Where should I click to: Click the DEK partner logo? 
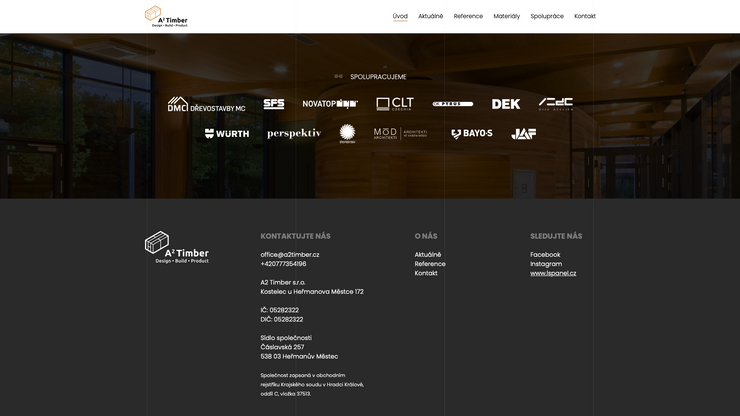point(506,104)
